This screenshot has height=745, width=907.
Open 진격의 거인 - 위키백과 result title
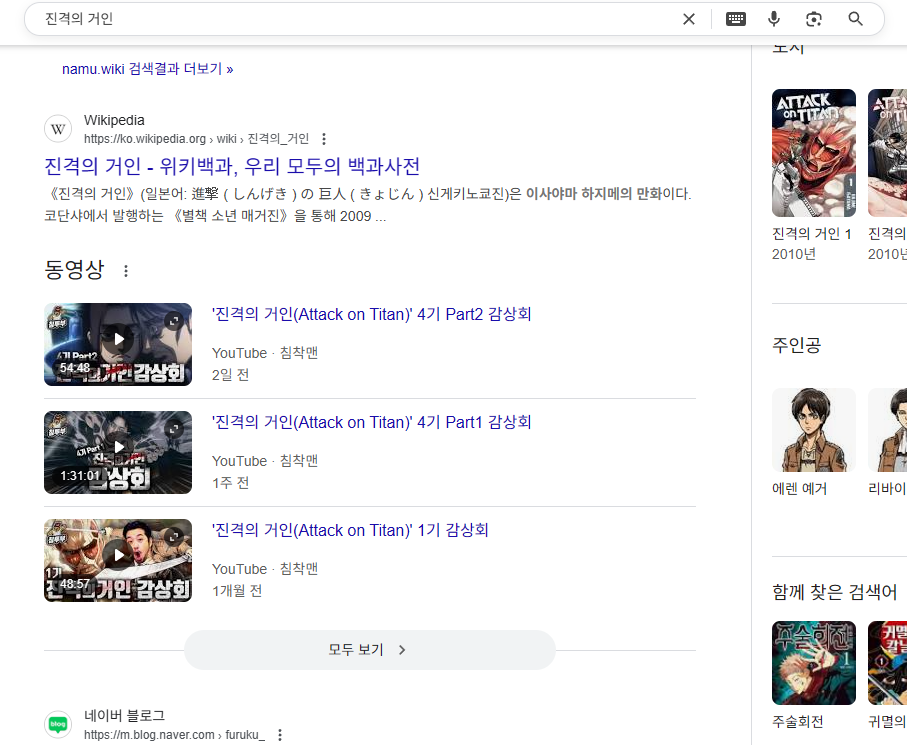coord(232,166)
